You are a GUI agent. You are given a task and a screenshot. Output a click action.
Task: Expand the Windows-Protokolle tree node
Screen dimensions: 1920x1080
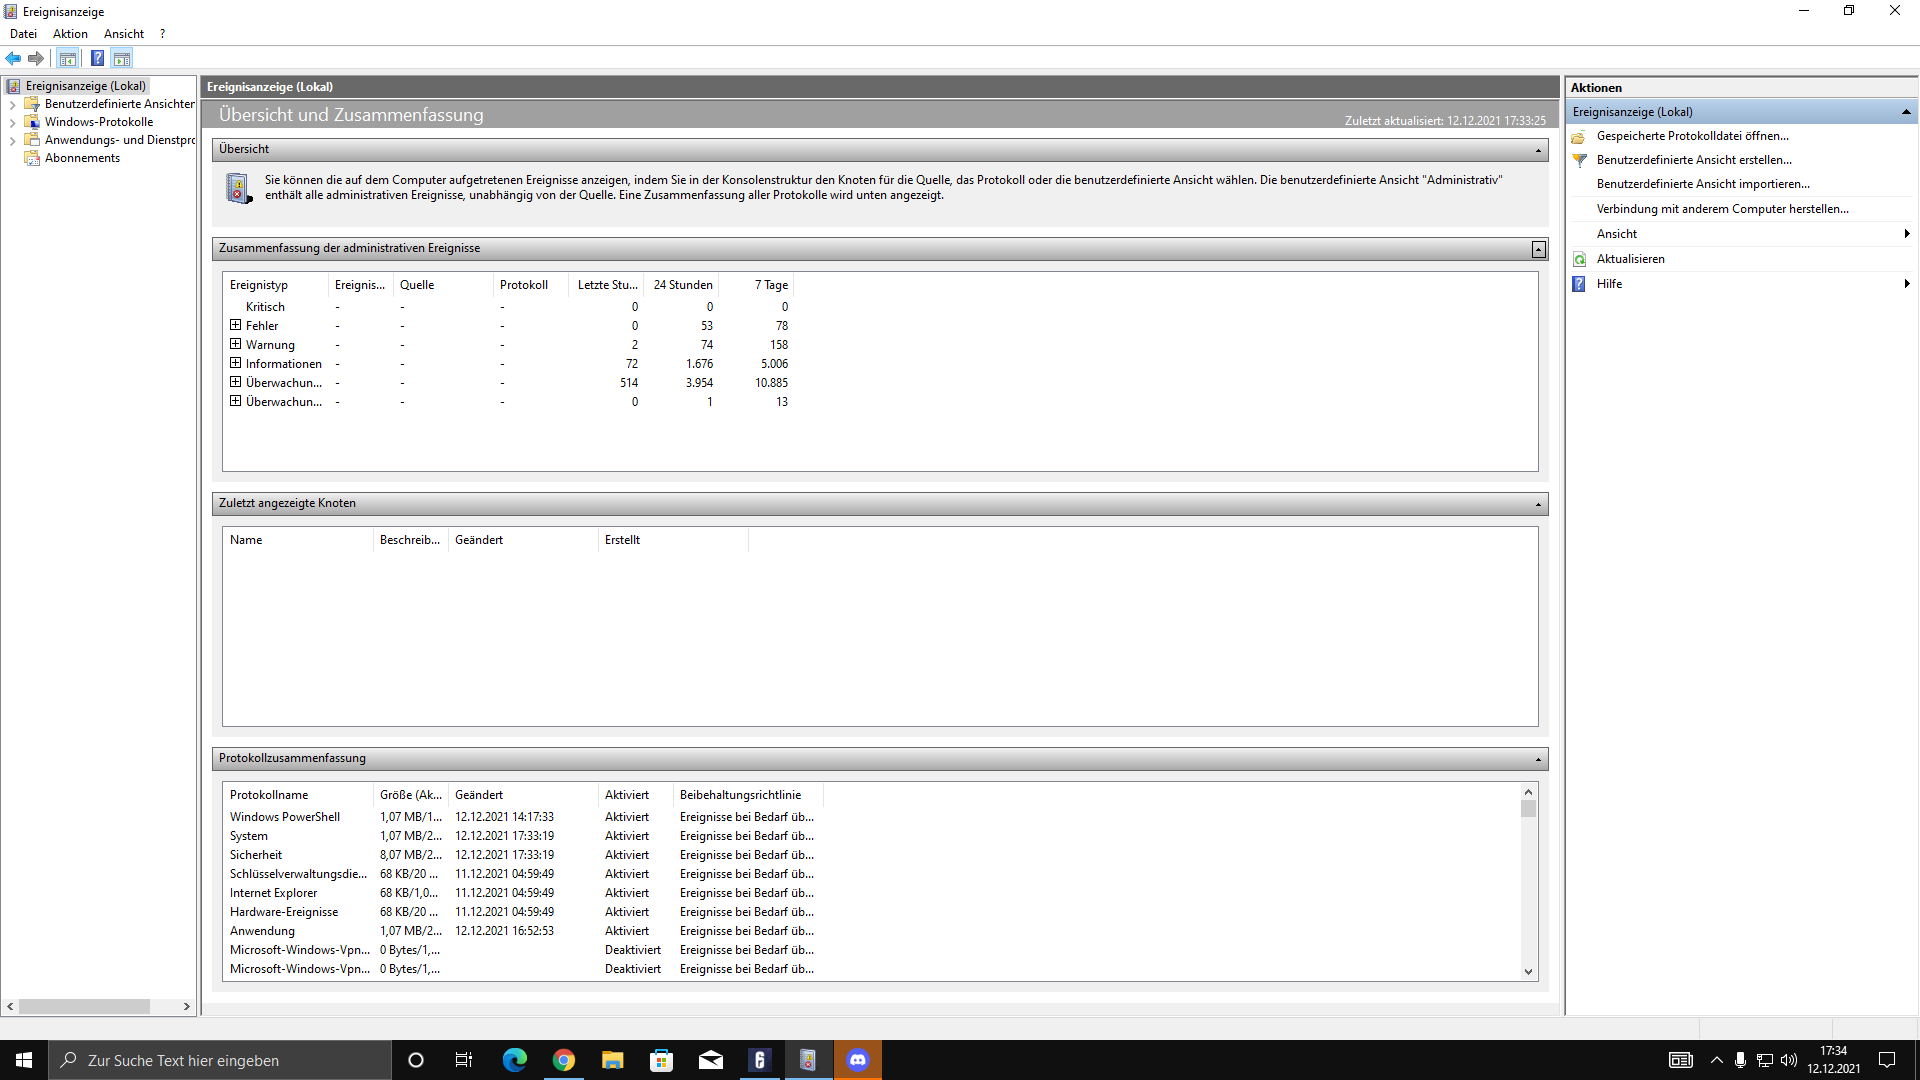(x=12, y=122)
